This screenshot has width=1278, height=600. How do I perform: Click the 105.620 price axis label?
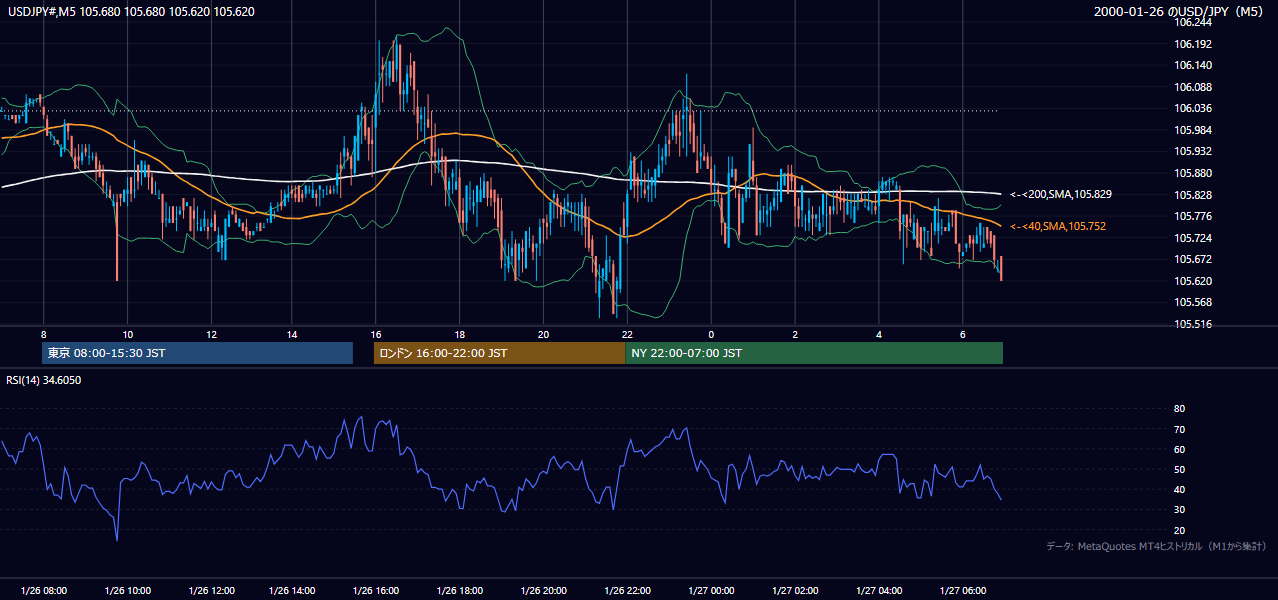click(1194, 281)
